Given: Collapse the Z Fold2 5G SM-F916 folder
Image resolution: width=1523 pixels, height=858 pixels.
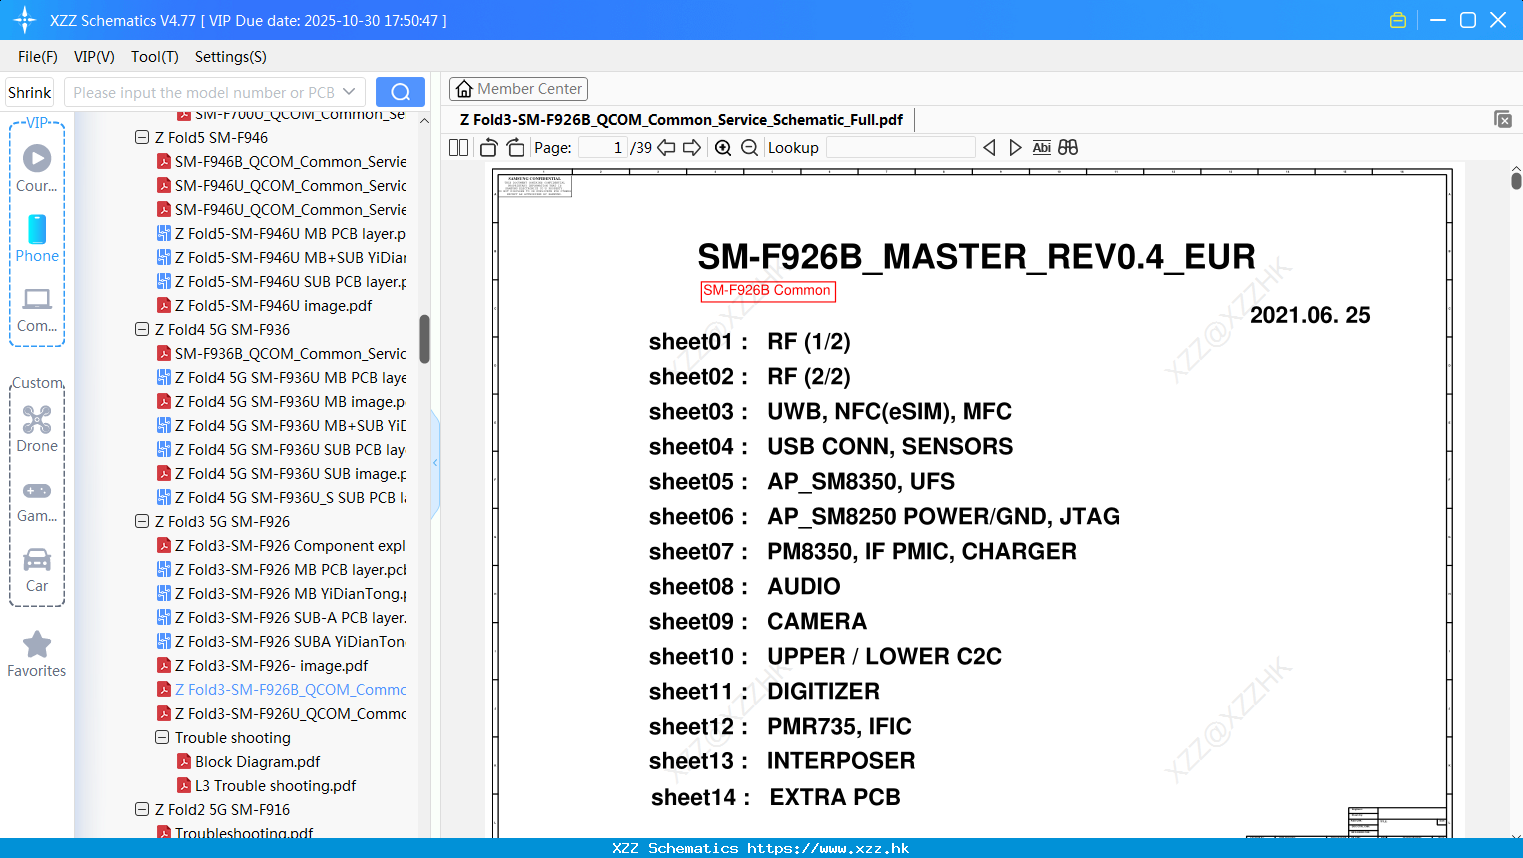Looking at the screenshot, I should click(142, 809).
